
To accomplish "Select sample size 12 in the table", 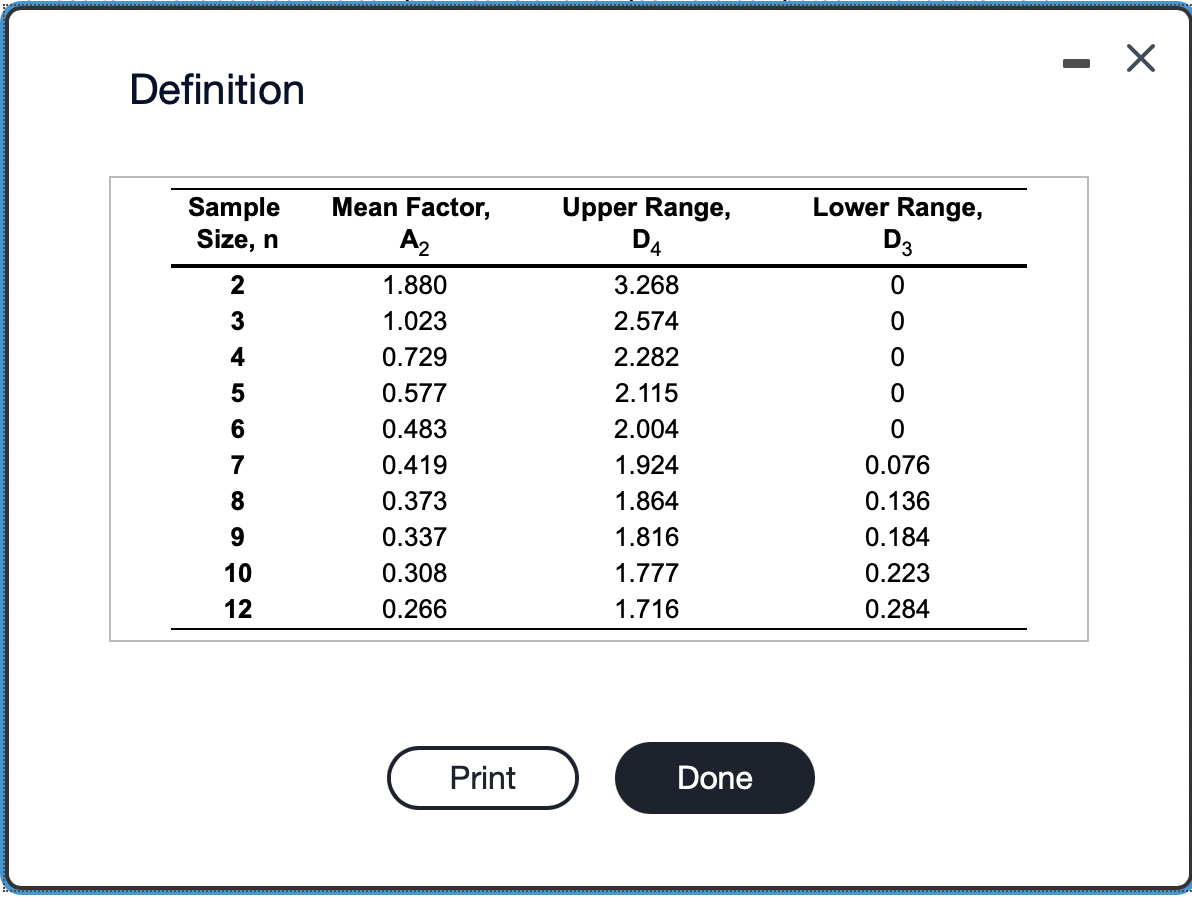I will coord(236,609).
